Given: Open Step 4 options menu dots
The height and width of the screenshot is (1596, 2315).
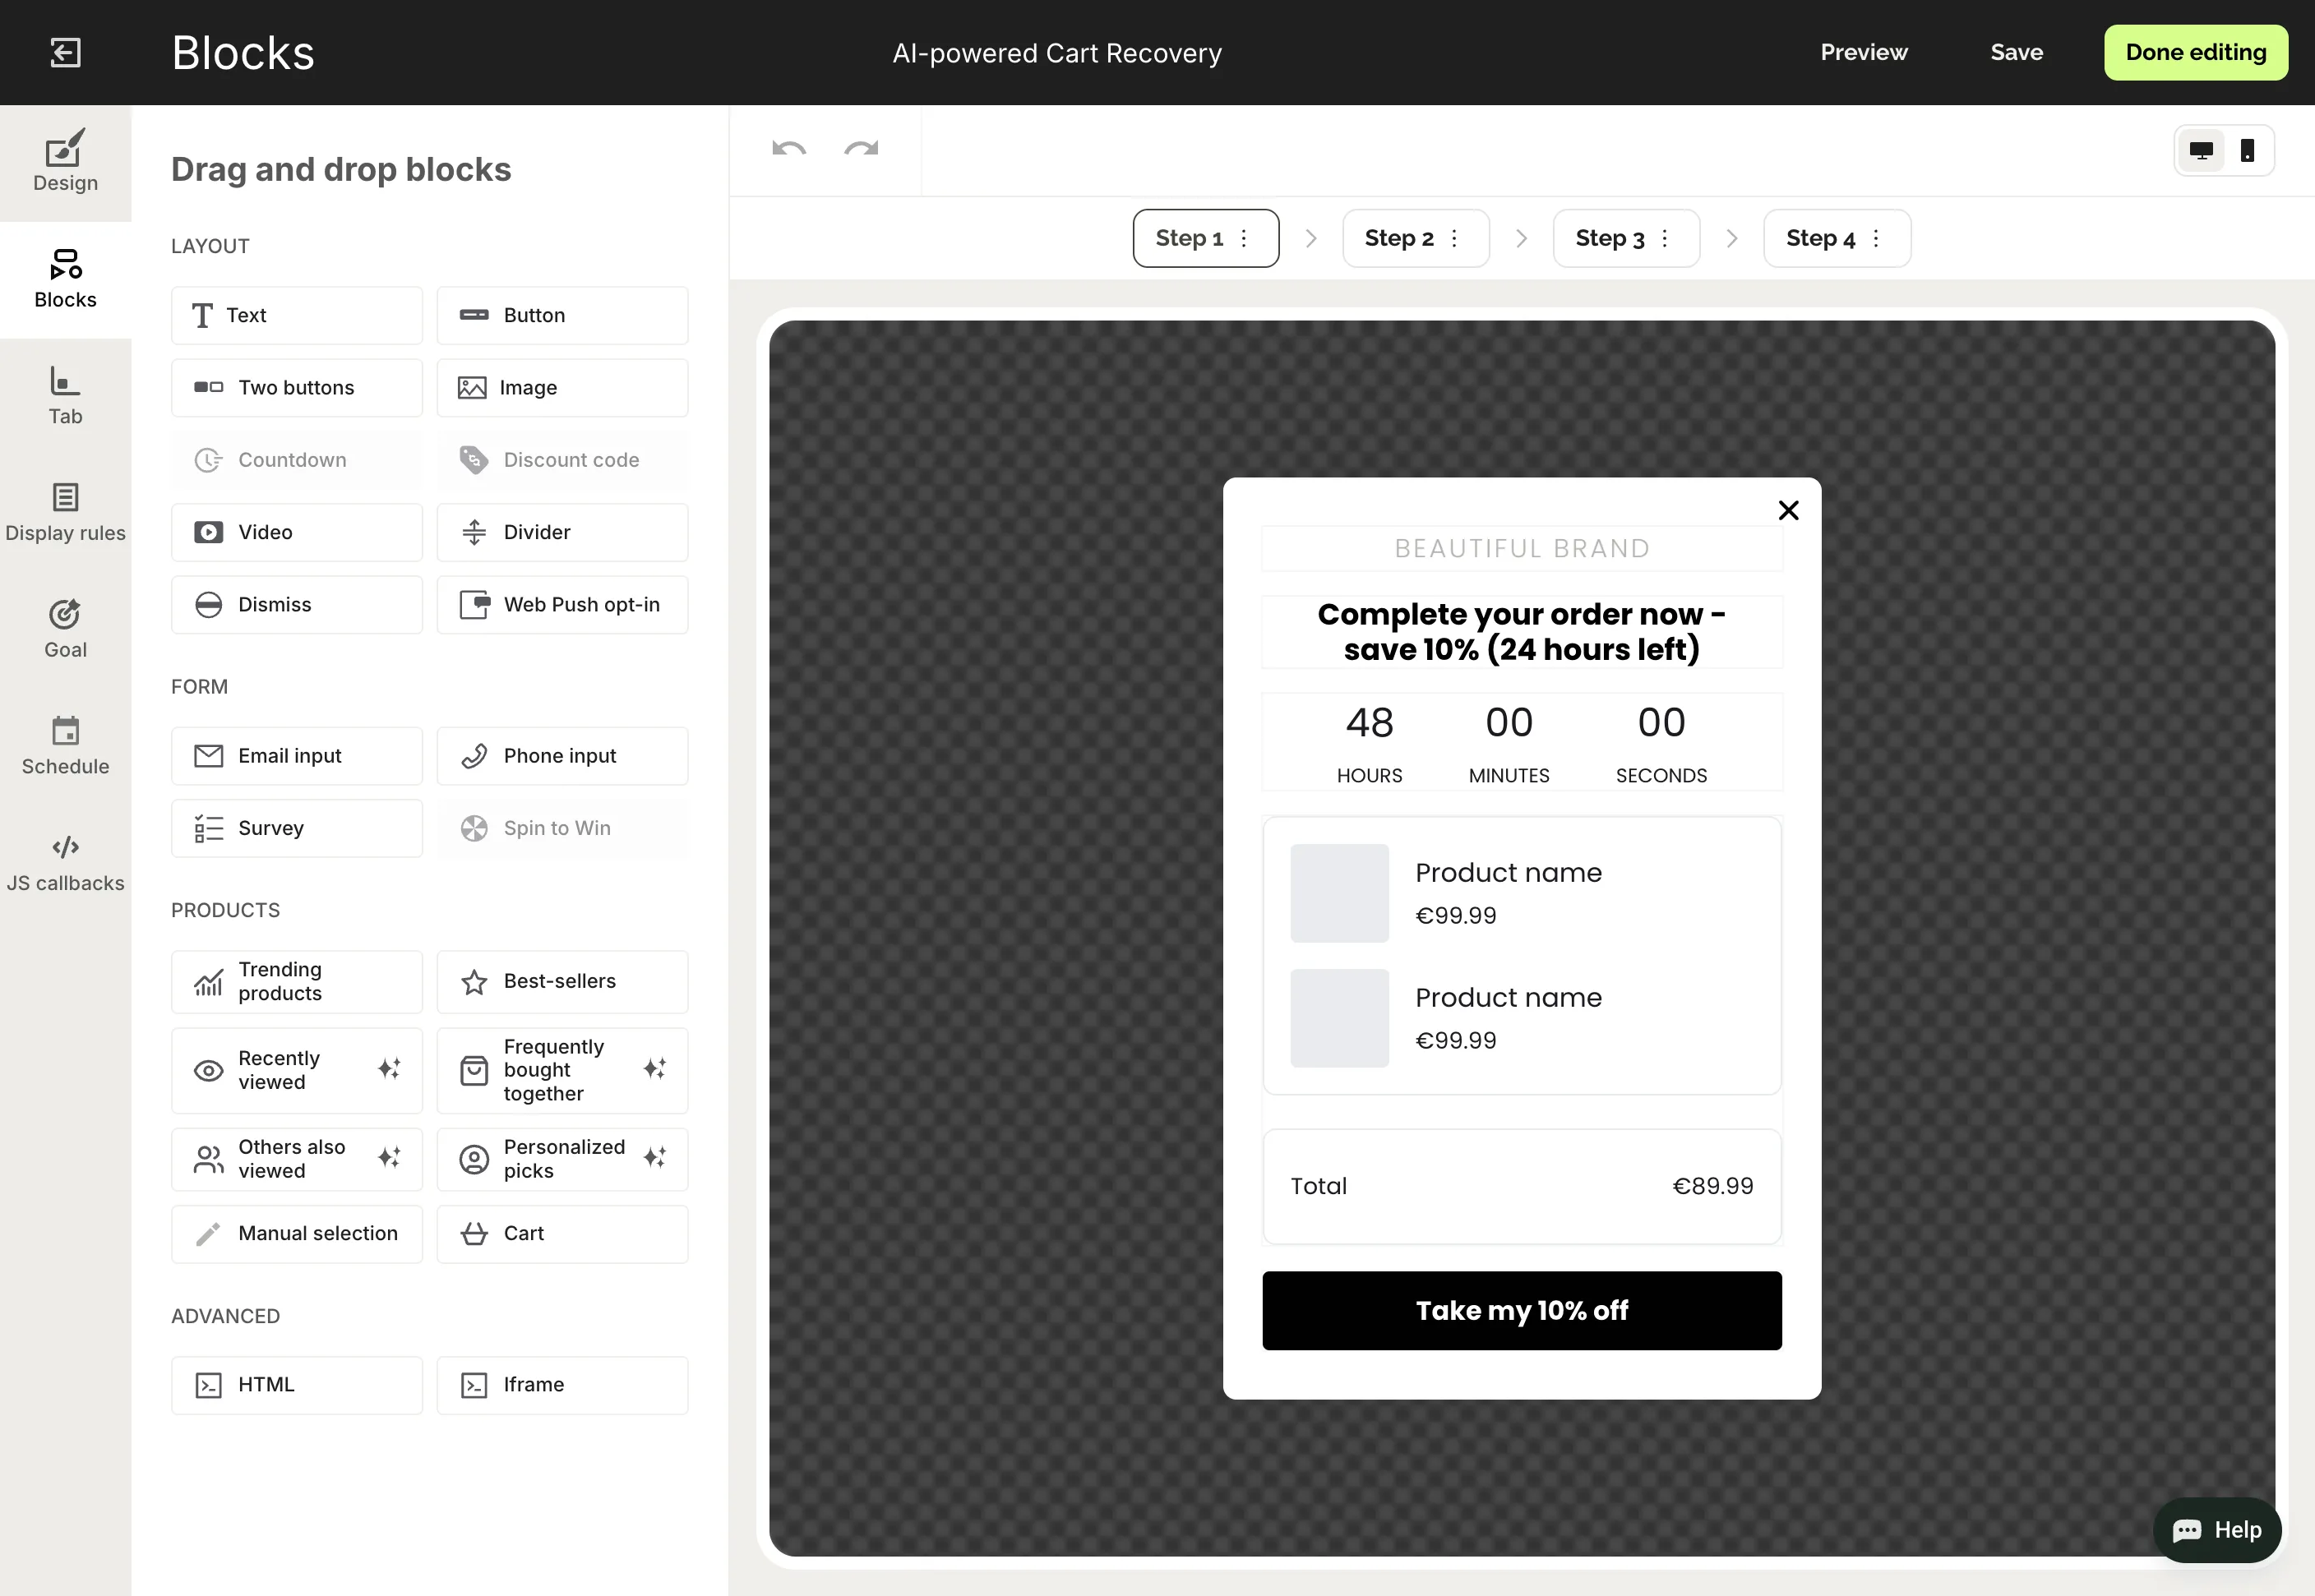Looking at the screenshot, I should [x=1876, y=239].
